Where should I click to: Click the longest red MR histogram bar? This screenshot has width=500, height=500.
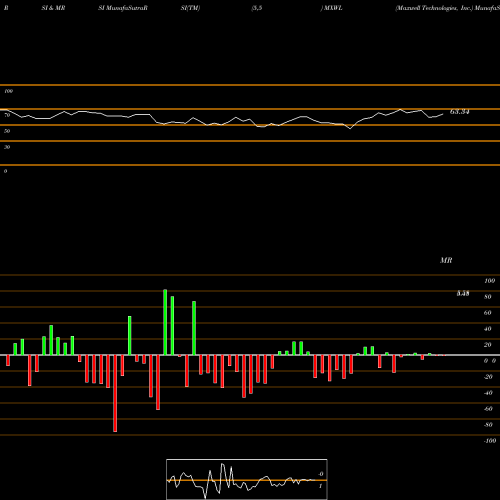click(115, 393)
